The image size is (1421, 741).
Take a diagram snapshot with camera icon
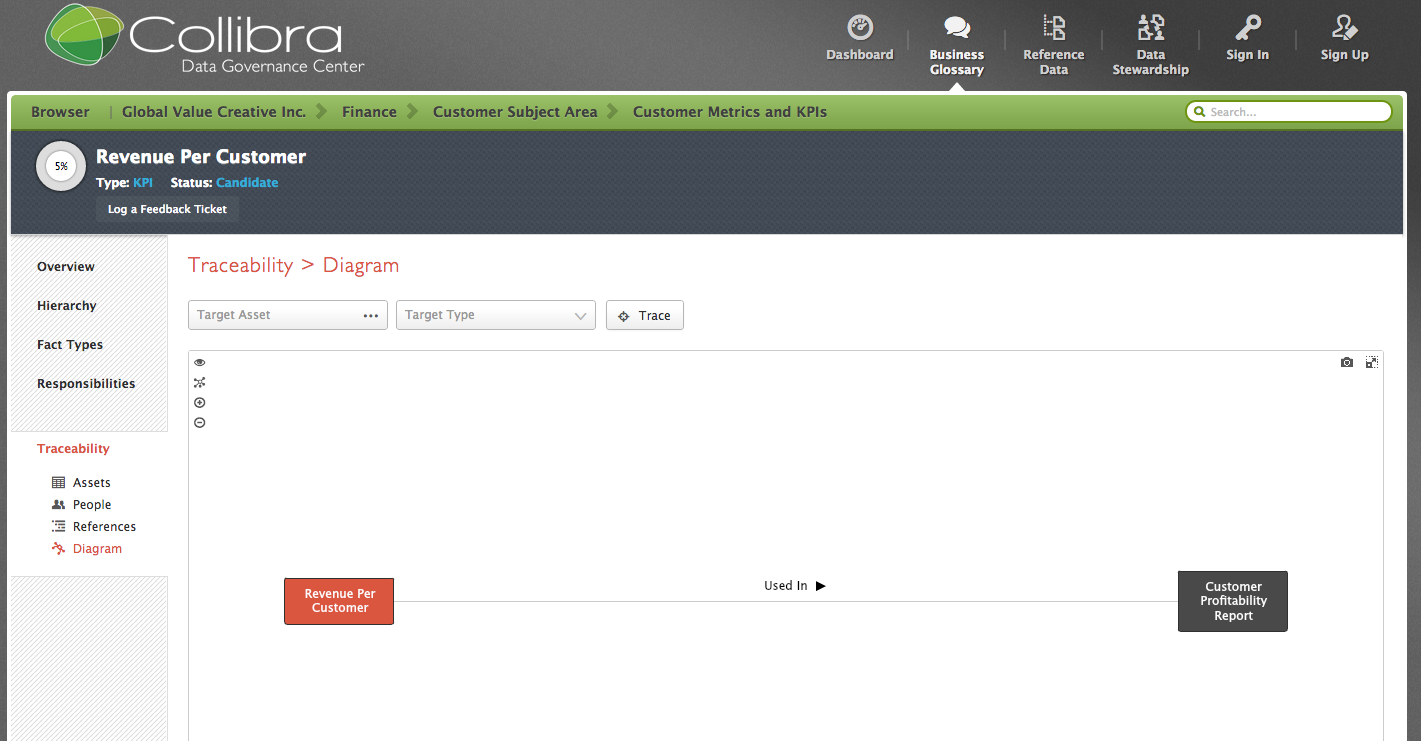coord(1347,362)
